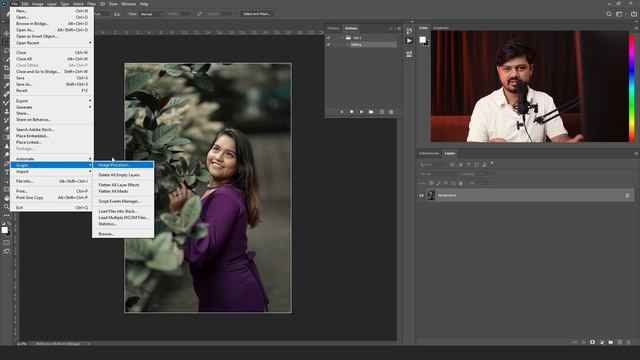Create new action in Actions panel
This screenshot has width=640, height=360.
point(381,112)
